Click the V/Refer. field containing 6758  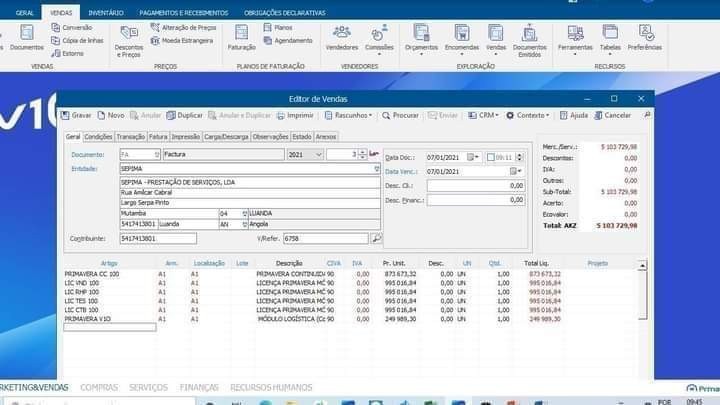[x=326, y=238]
